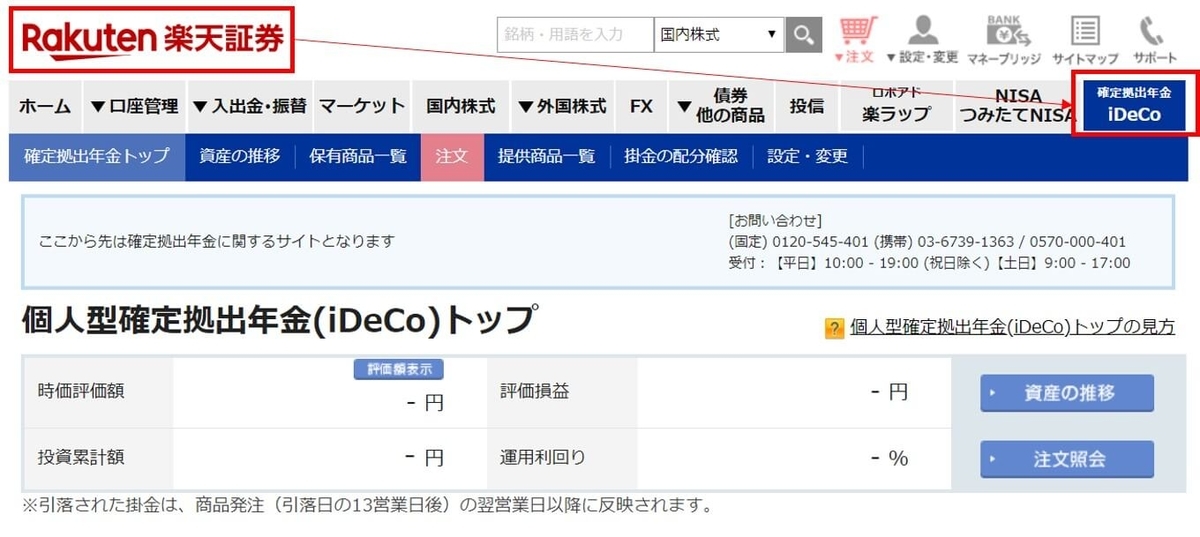Click the 運用利回り label

(x=543, y=458)
